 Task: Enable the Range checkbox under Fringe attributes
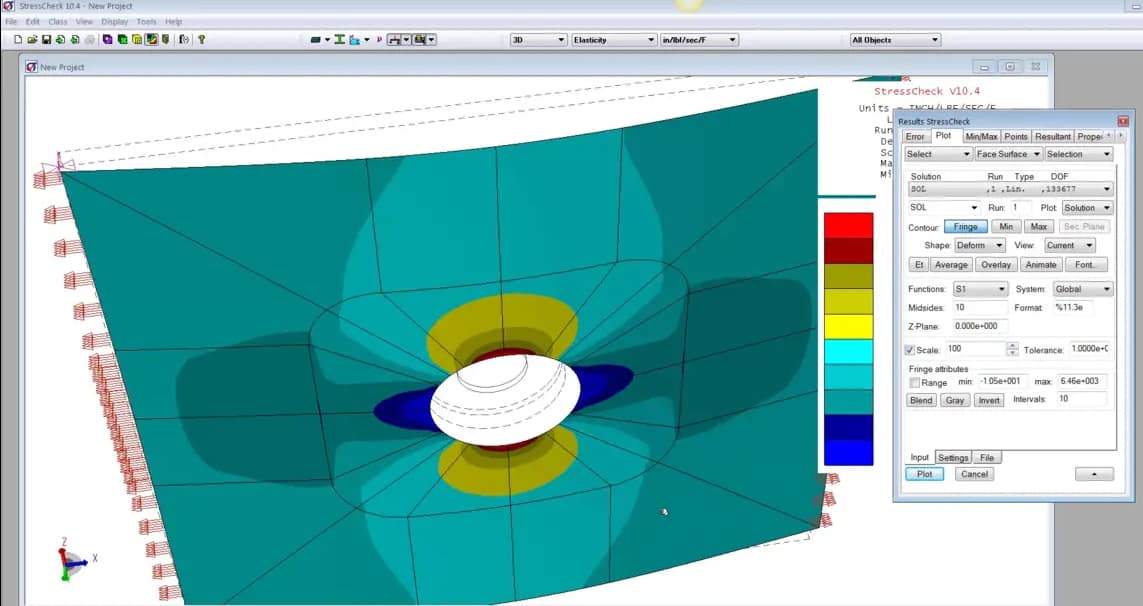[914, 381]
